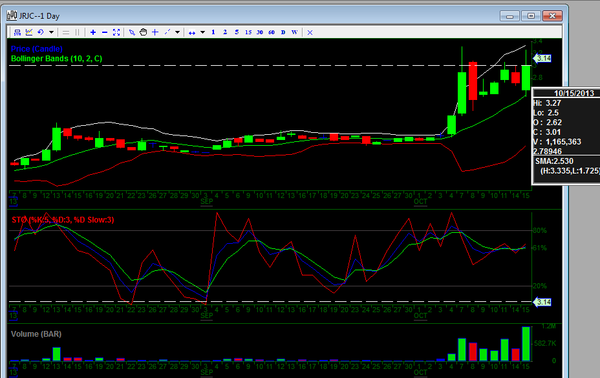Screen dimensions: 600x378
Task: Click the fit-to-screen expand icon
Action: 116,33
